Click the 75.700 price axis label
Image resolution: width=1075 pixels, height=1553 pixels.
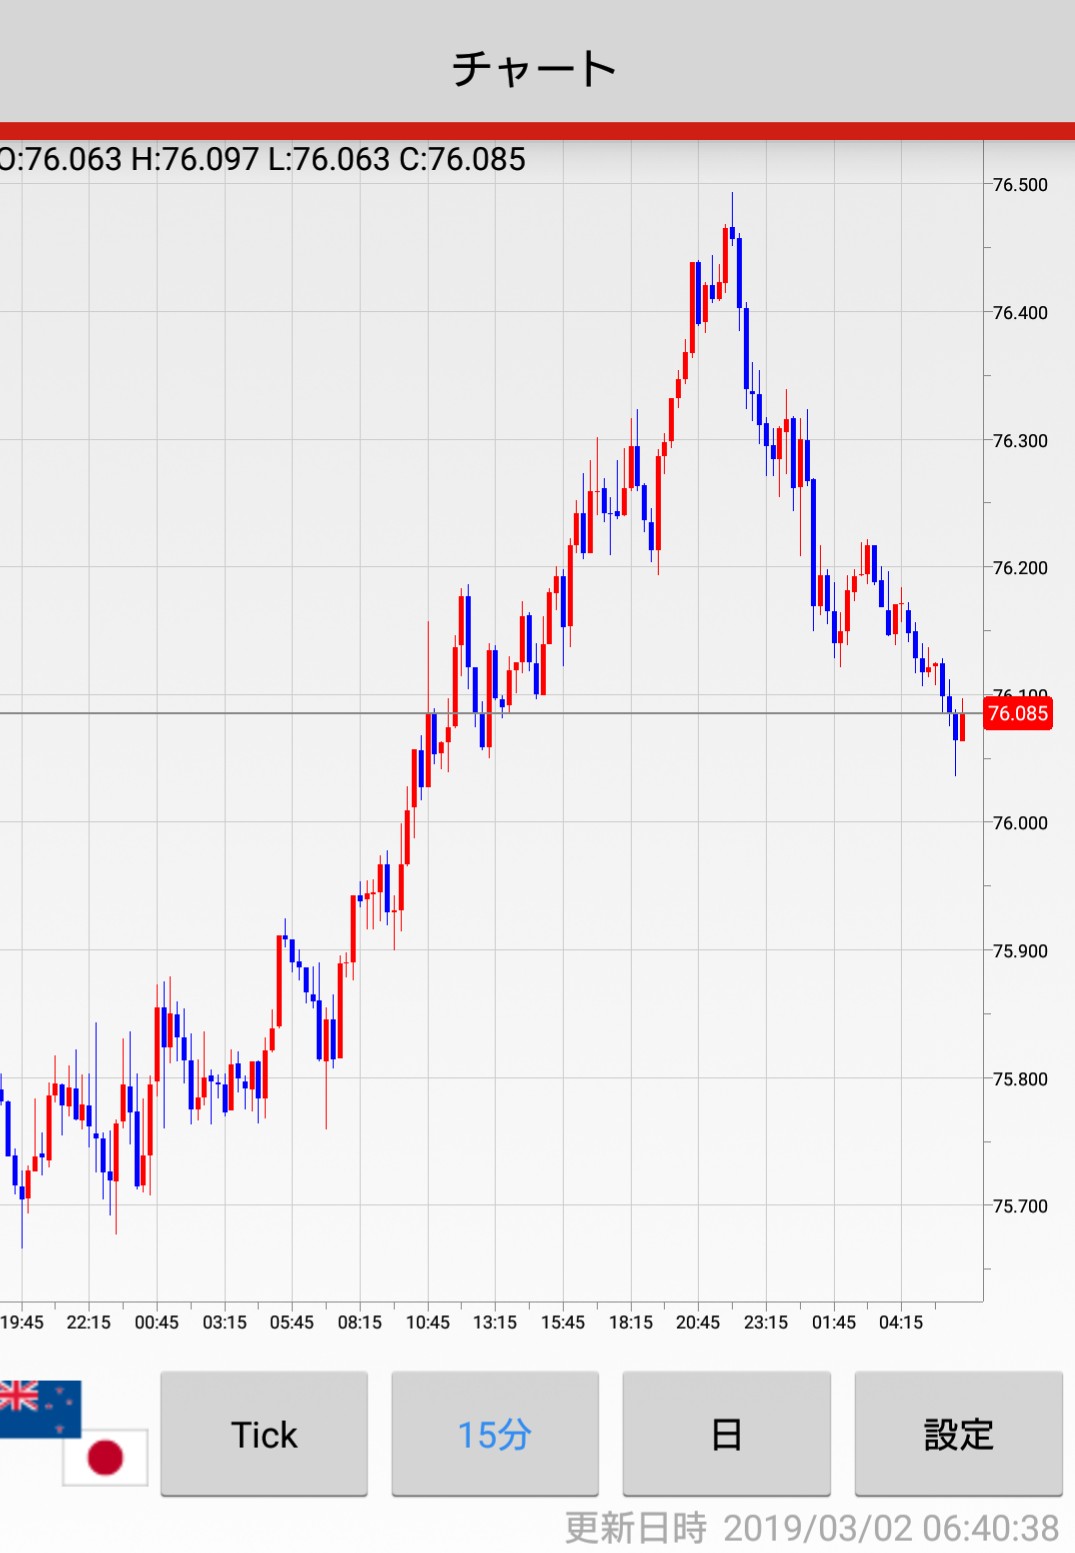coord(1020,1206)
